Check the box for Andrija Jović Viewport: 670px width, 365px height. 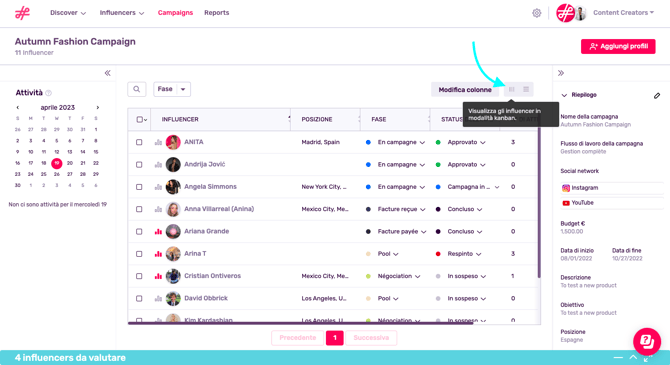click(x=139, y=165)
